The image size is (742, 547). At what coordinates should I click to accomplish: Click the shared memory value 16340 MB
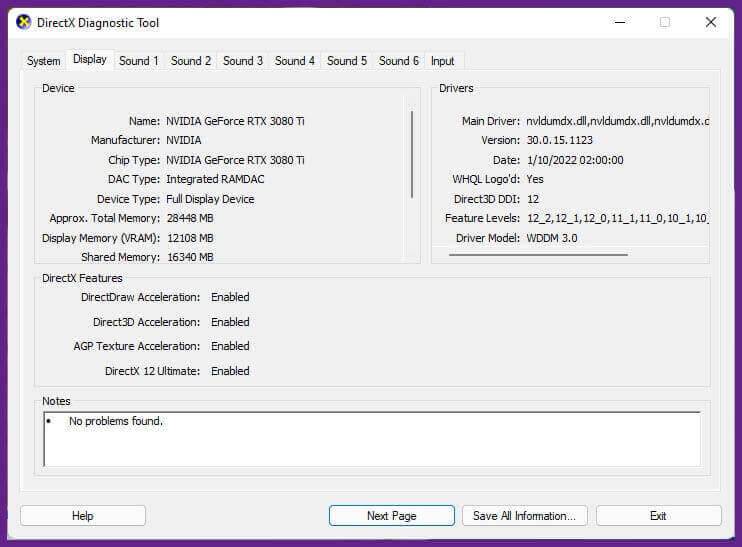pos(190,257)
